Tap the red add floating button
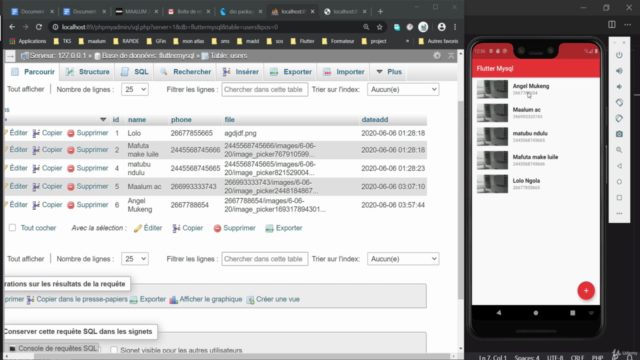 click(586, 291)
